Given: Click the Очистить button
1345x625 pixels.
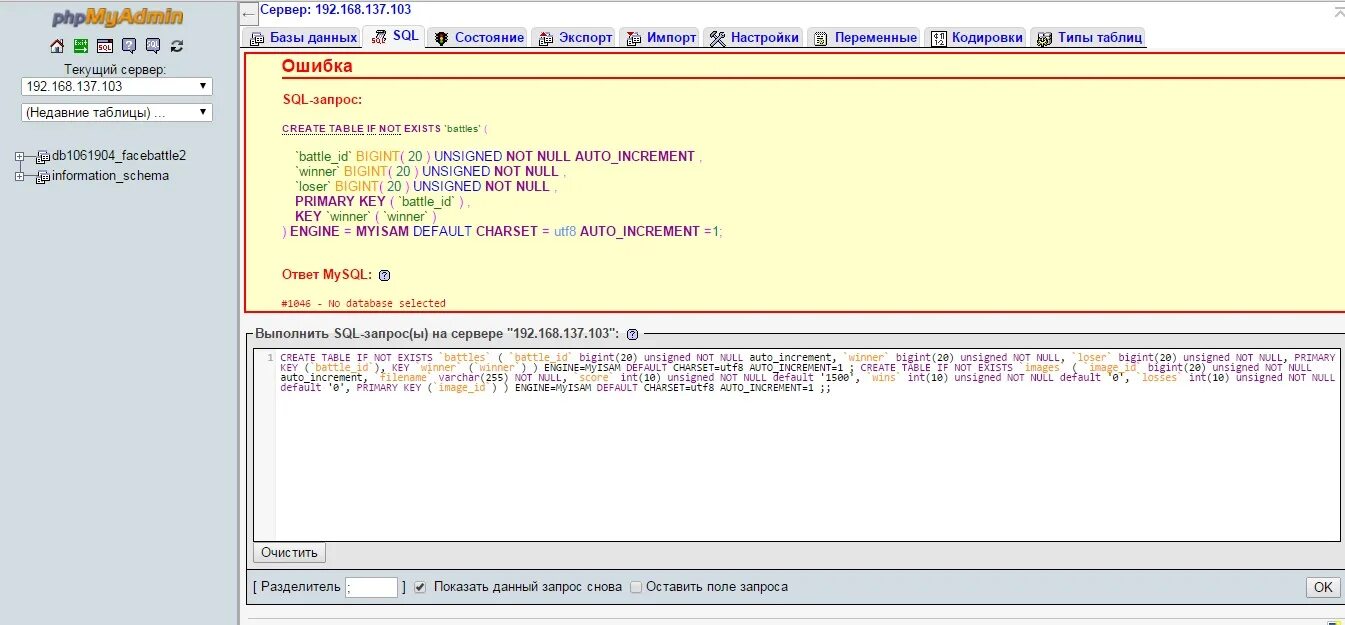Looking at the screenshot, I should (289, 553).
